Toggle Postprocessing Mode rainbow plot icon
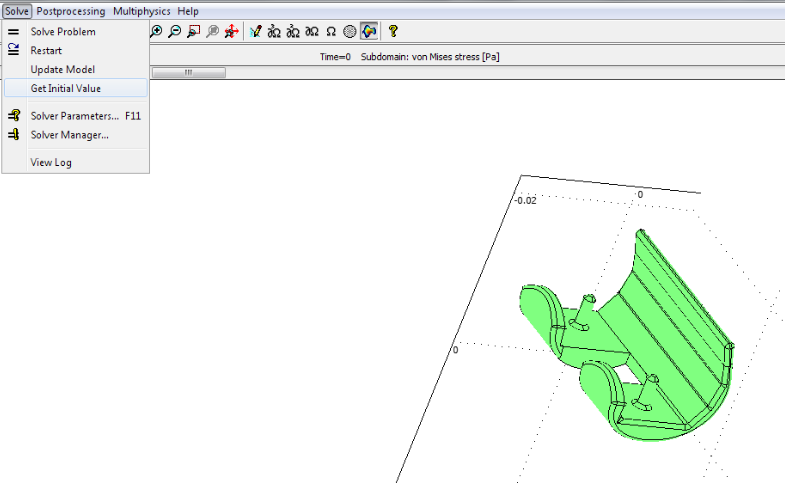Viewport: 785px width, 483px height. 369,32
